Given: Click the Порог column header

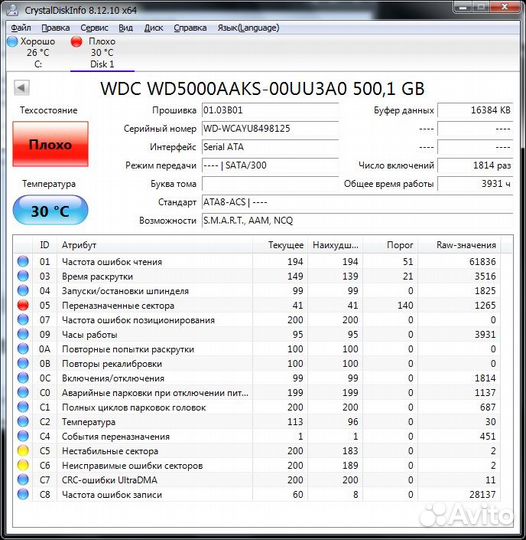Looking at the screenshot, I should 390,245.
